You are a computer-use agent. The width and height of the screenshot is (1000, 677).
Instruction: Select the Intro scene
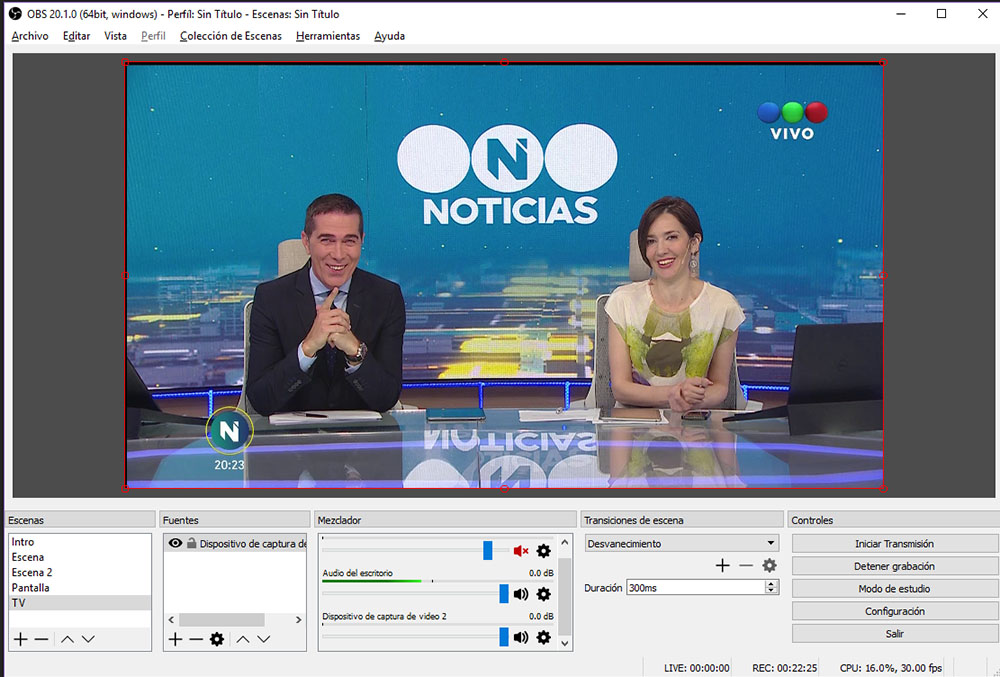80,542
